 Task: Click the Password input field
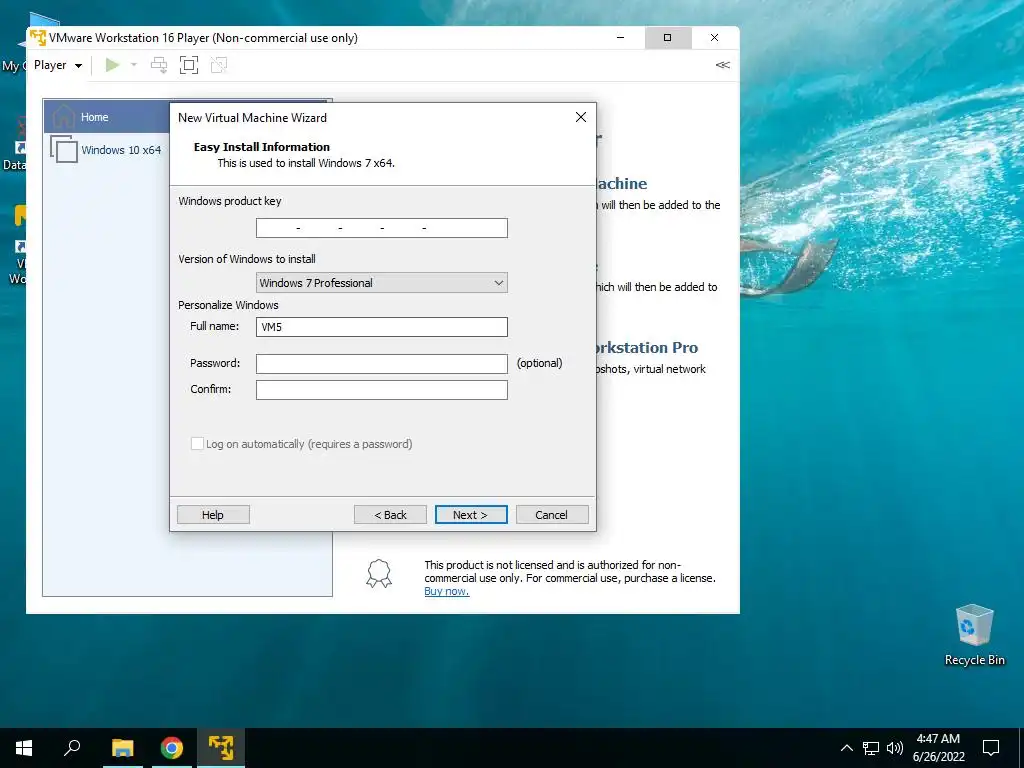coord(381,364)
